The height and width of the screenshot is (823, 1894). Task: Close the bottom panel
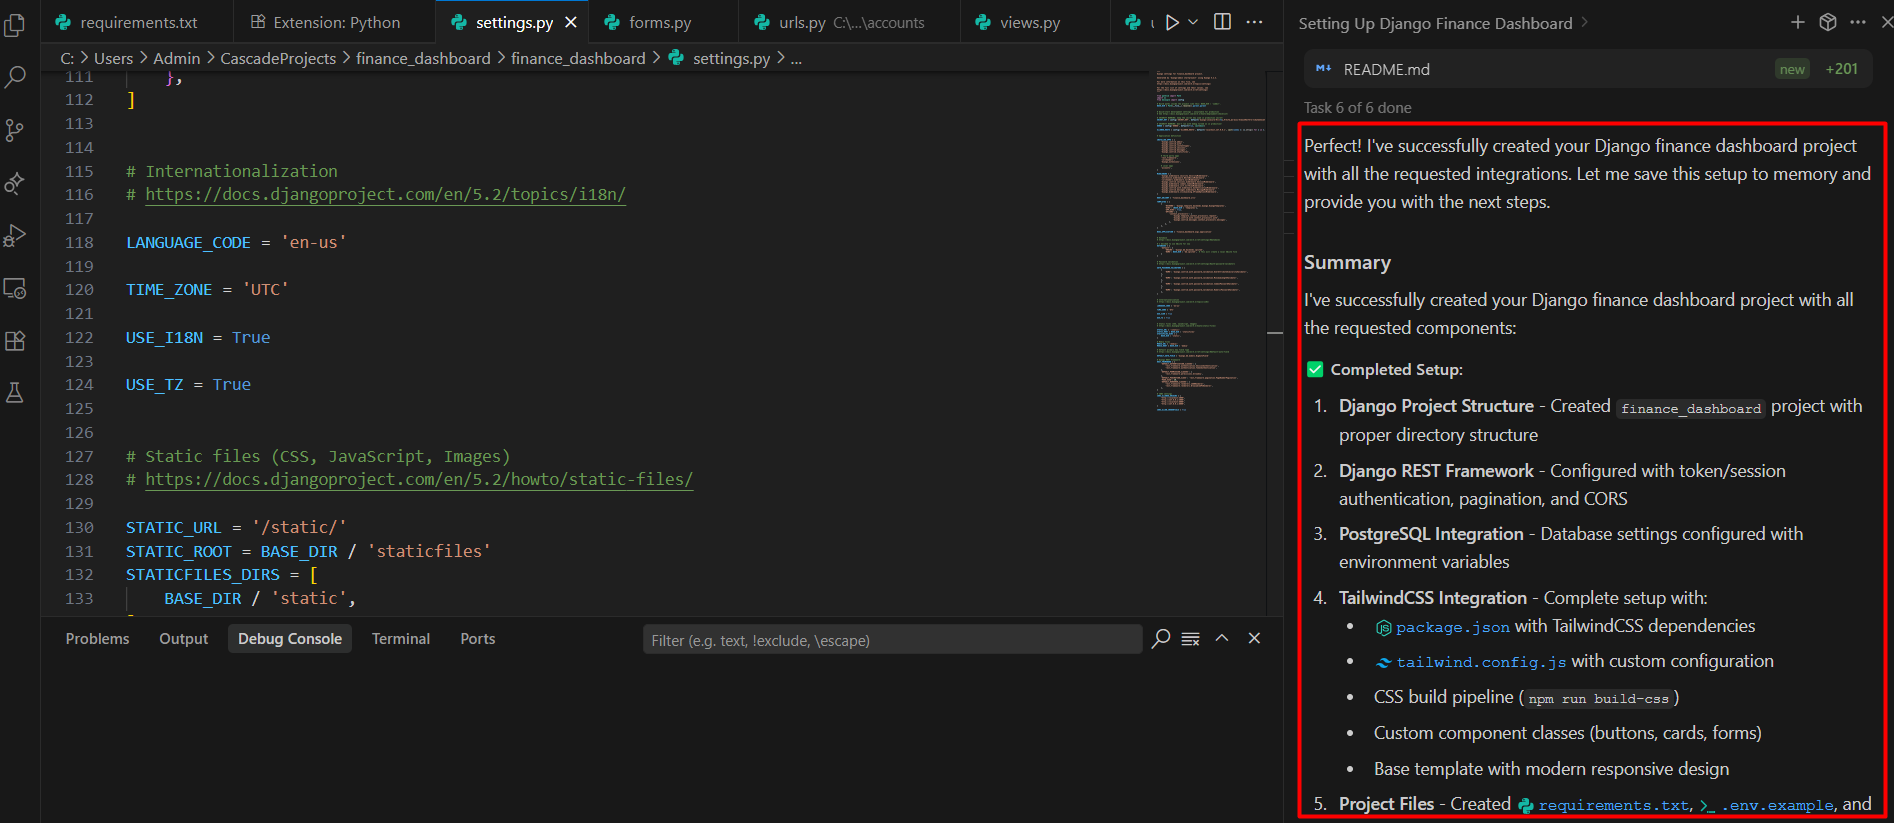pyautogui.click(x=1254, y=638)
